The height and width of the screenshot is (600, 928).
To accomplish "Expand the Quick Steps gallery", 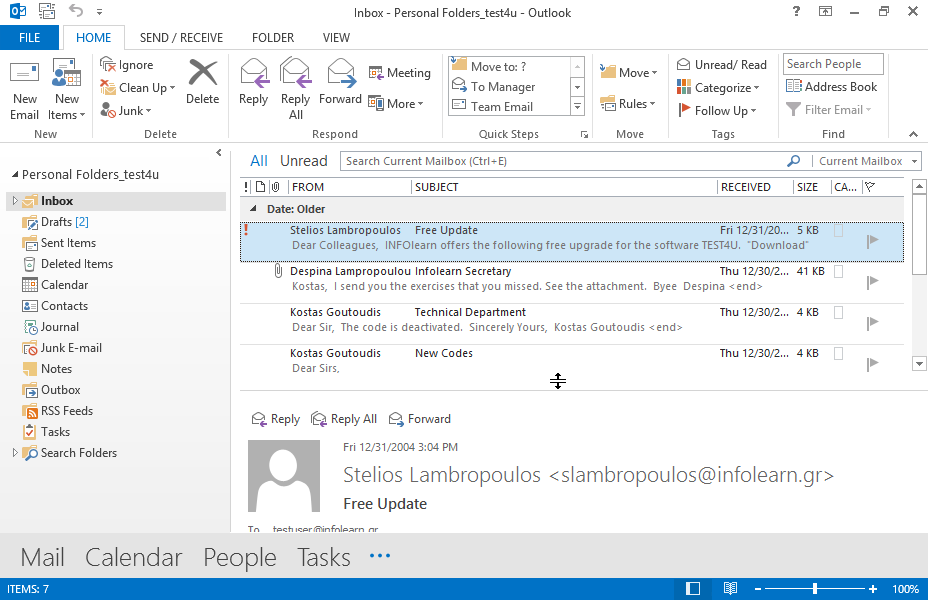I will 577,107.
